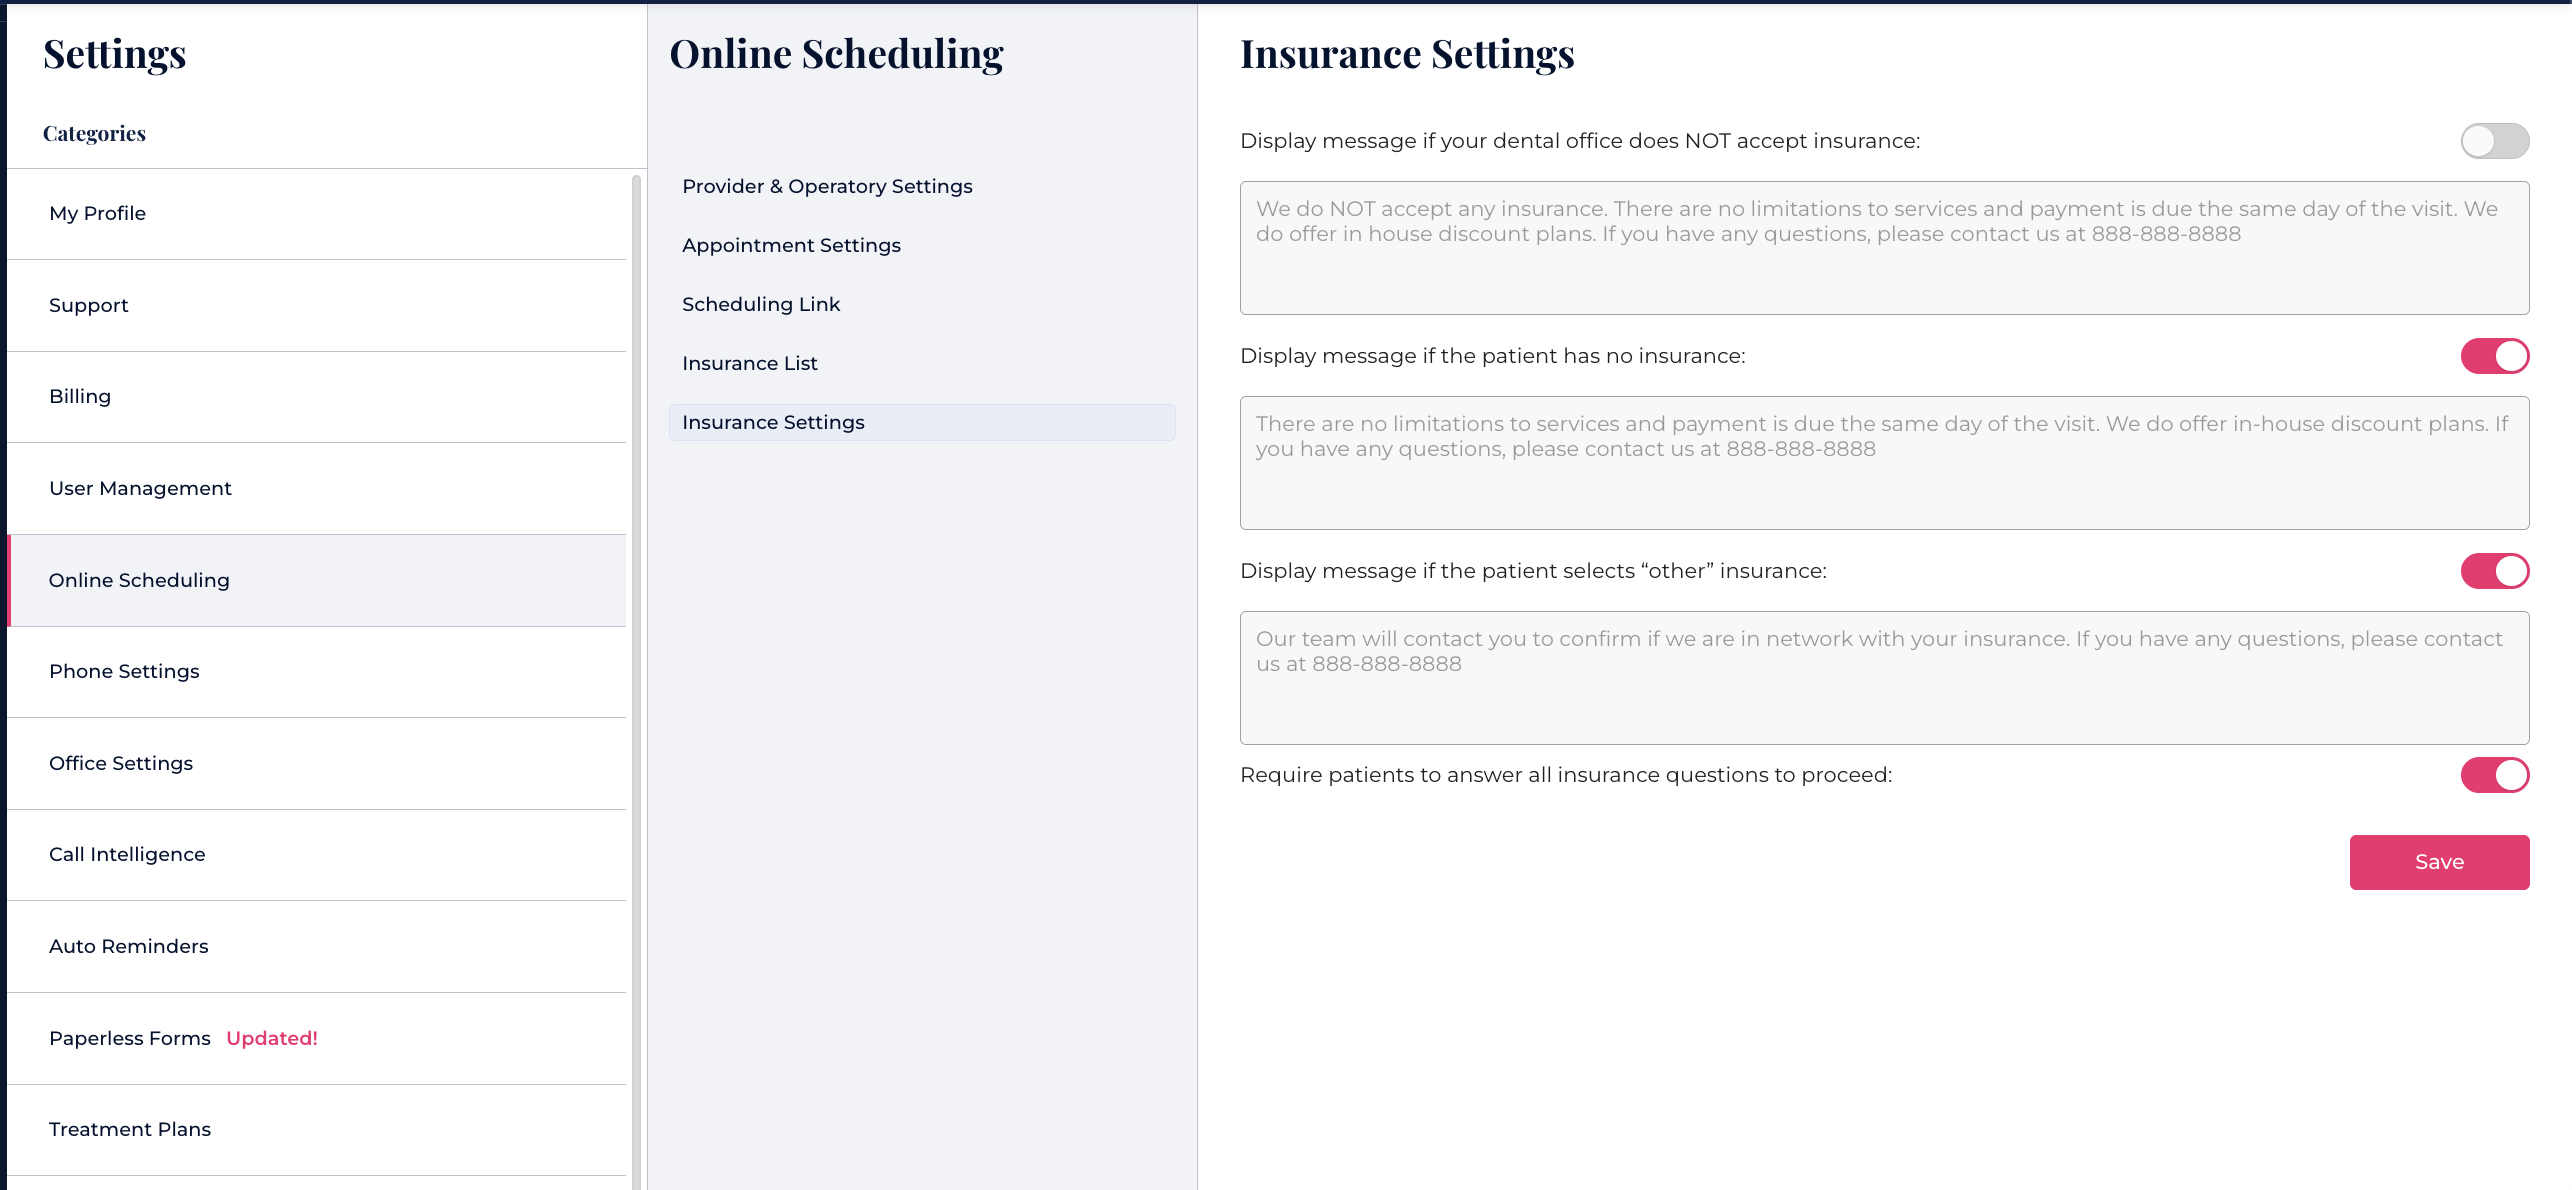
Task: Open Paperless Forms category
Action: (x=130, y=1039)
